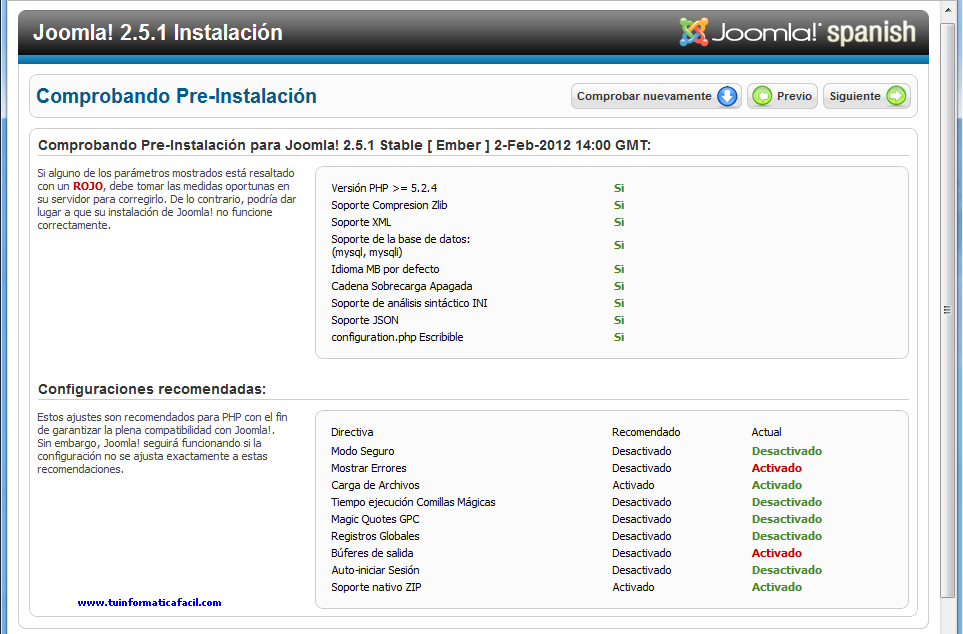Viewport: 963px width, 634px height.
Task: Click the vertical scrollbar thumb
Action: [x=947, y=310]
